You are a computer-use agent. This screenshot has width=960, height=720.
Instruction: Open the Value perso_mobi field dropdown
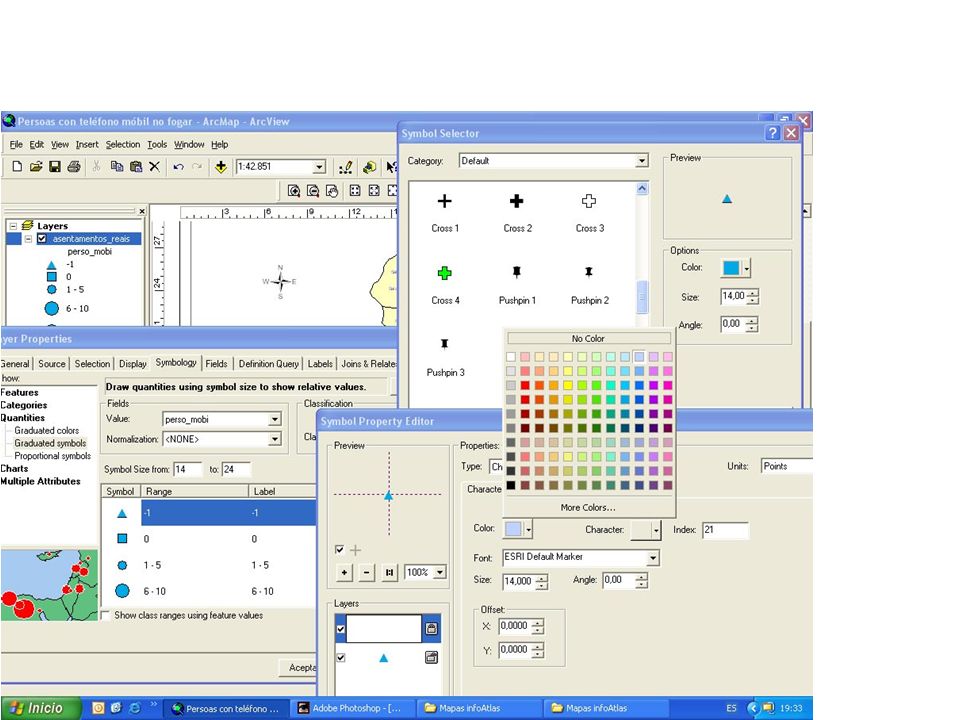(275, 419)
